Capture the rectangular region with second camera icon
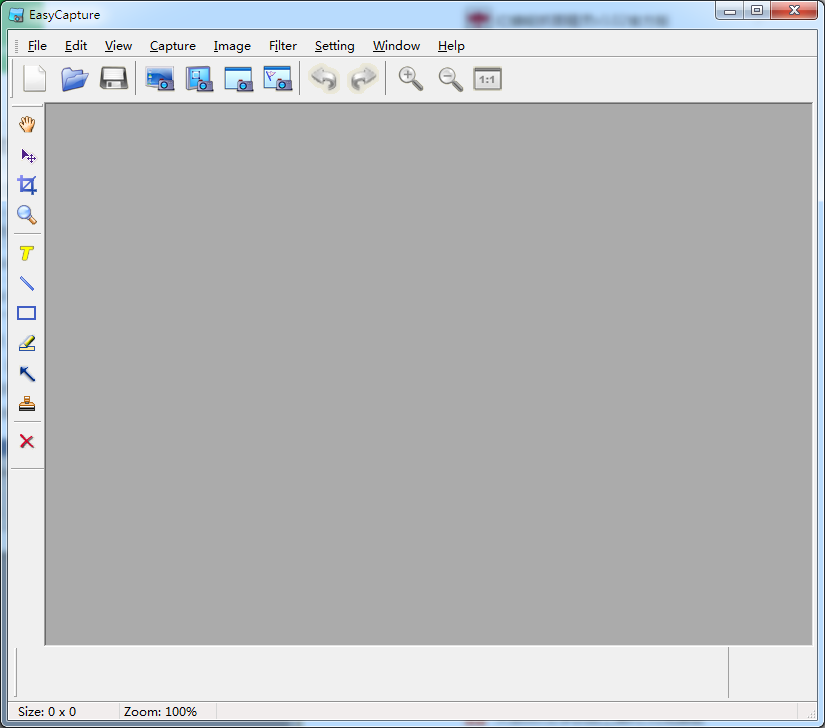 coord(199,79)
